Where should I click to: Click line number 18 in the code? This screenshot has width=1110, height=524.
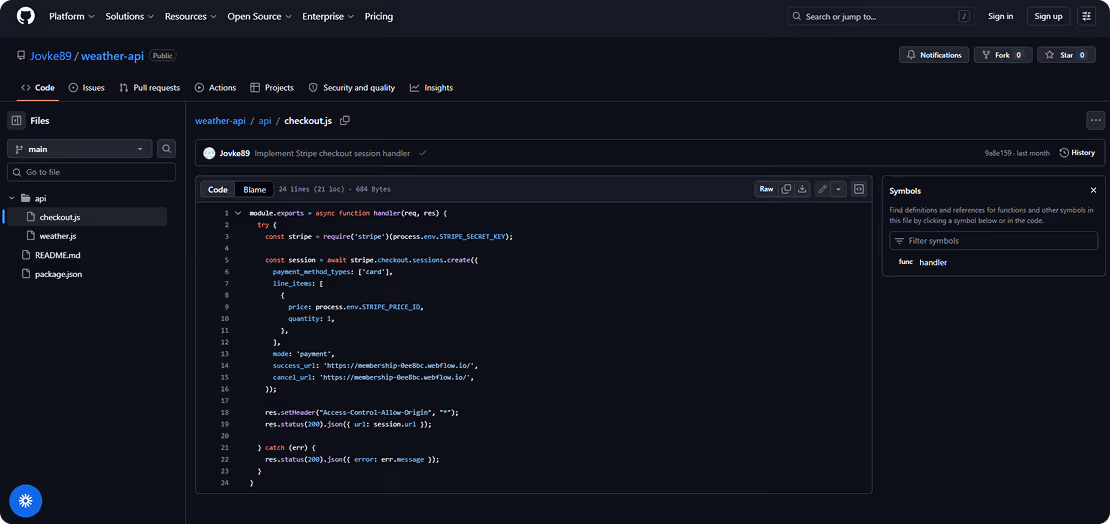pyautogui.click(x=225, y=412)
